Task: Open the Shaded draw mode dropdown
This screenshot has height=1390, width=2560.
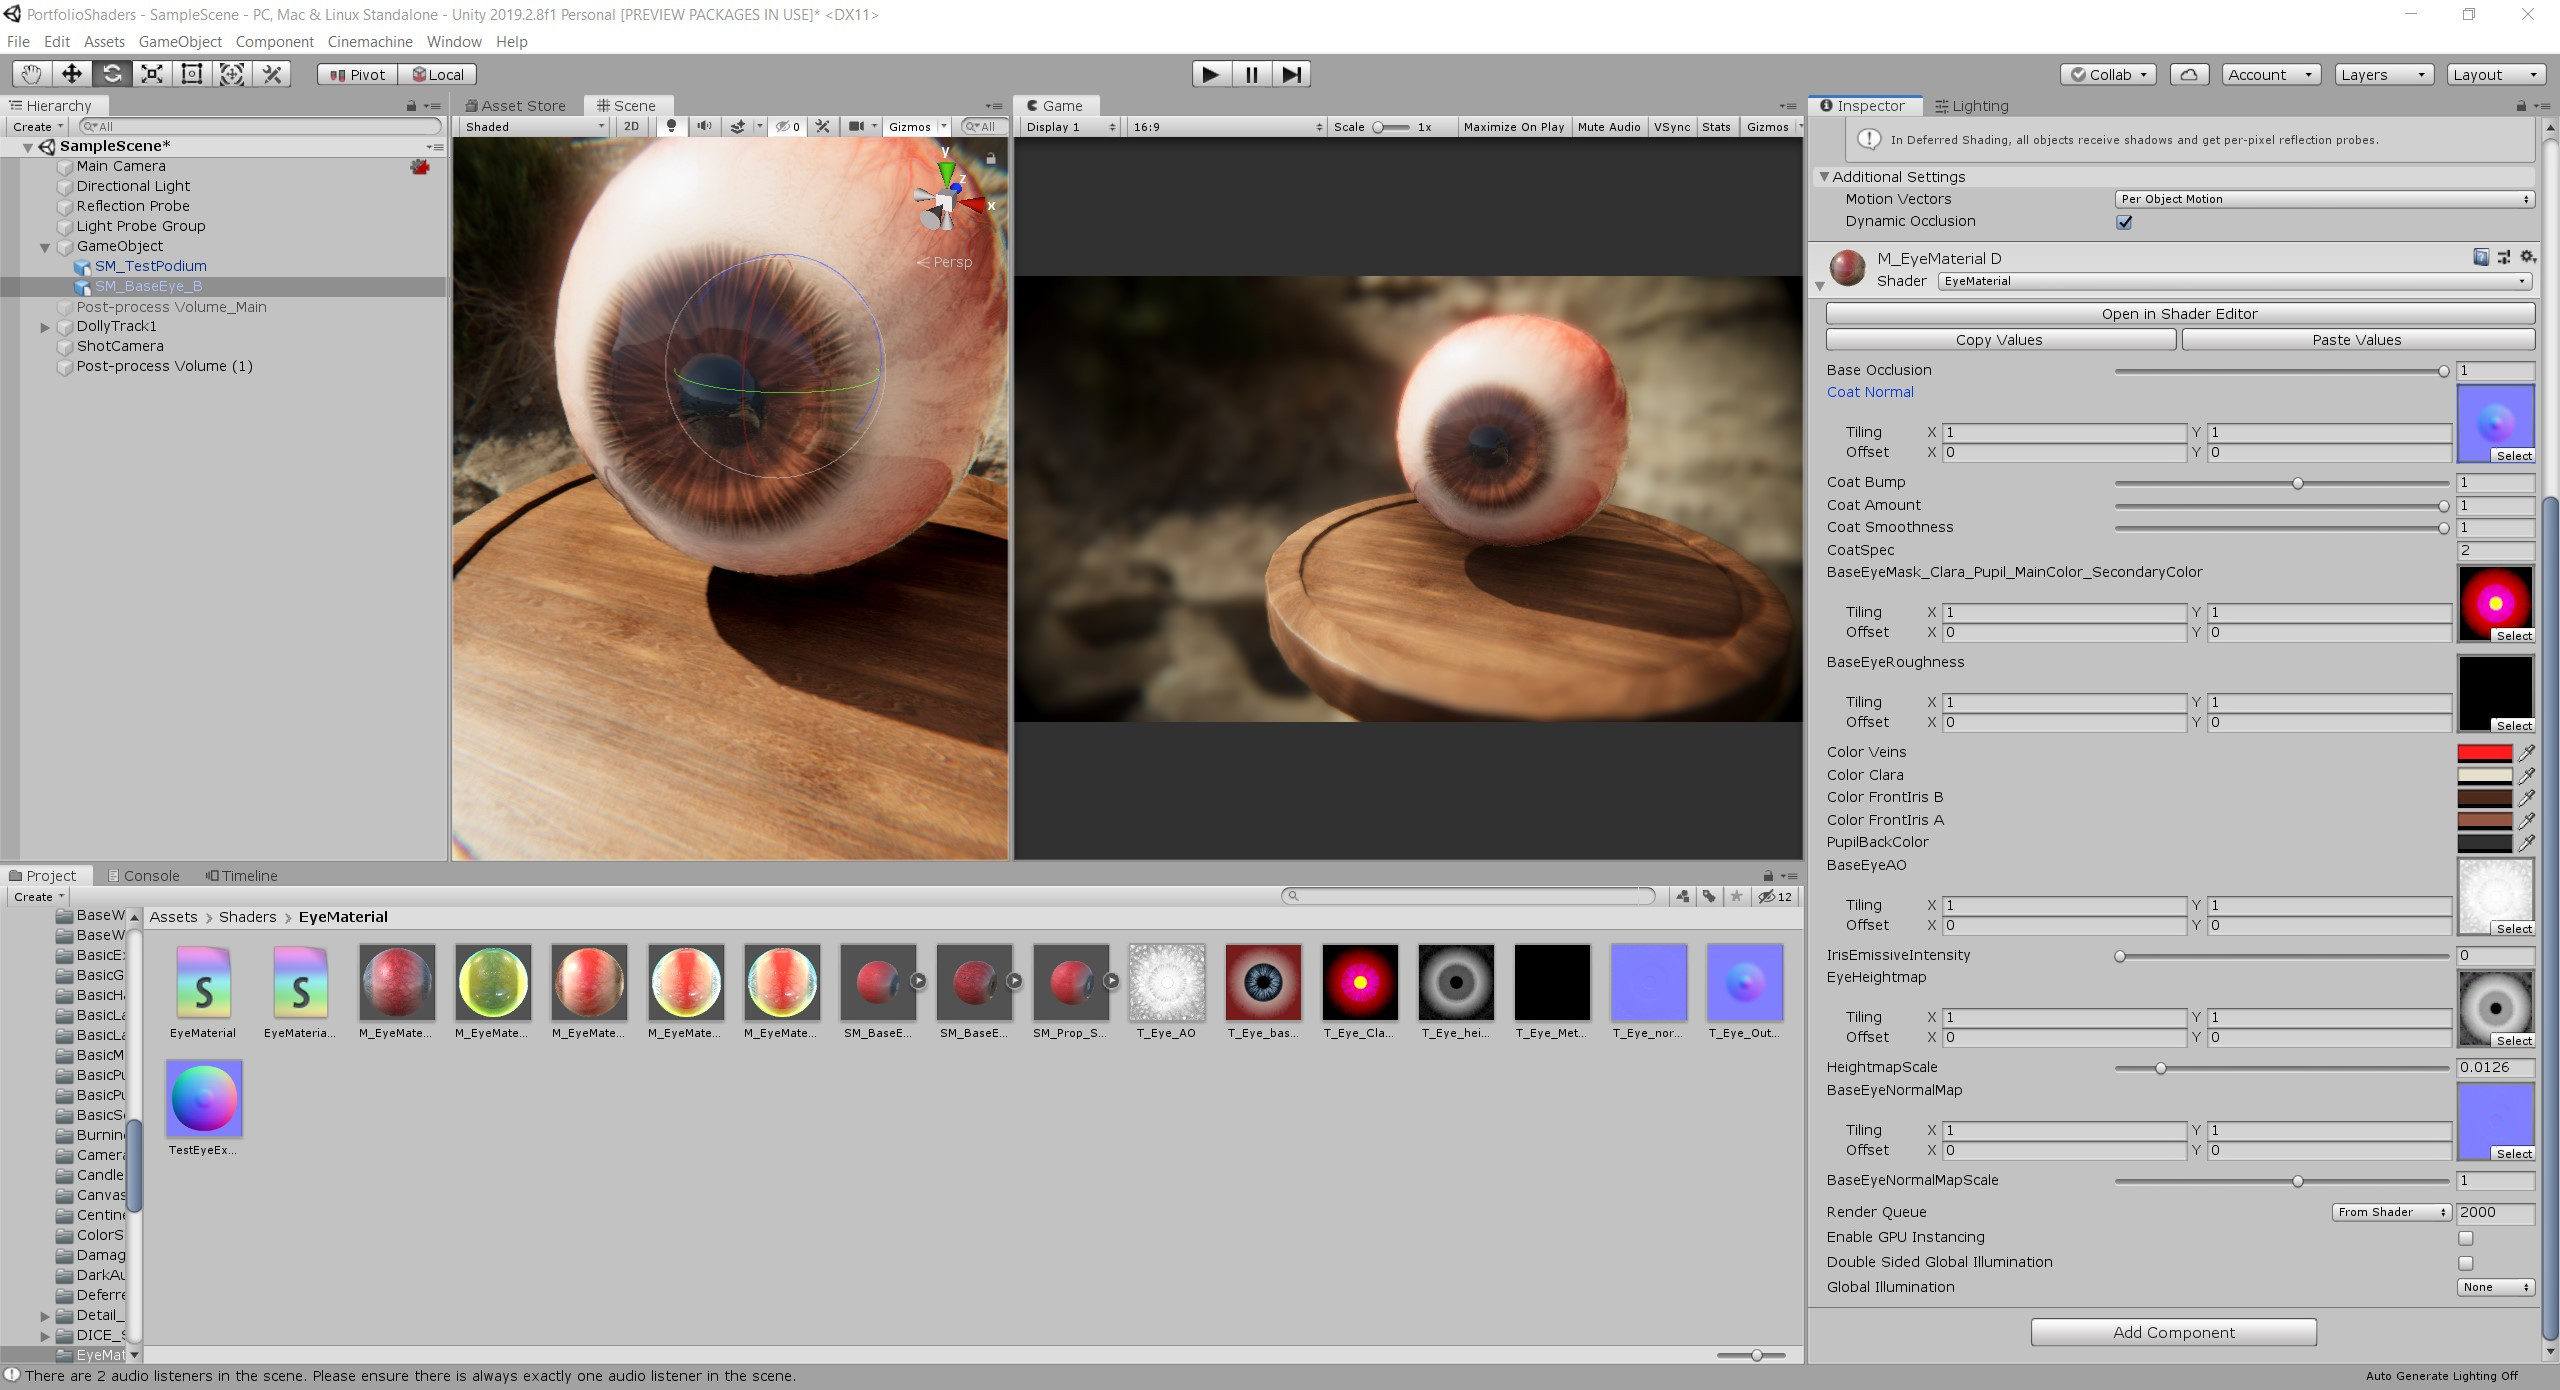Action: pos(530,126)
